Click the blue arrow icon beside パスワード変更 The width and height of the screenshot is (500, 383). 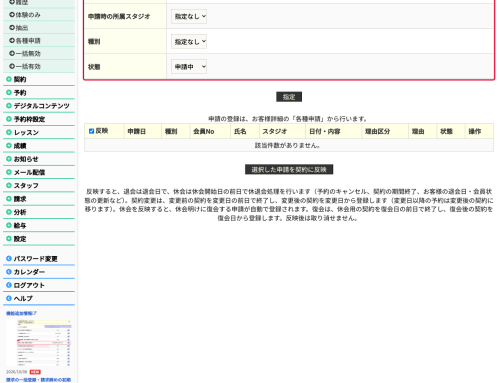9,258
